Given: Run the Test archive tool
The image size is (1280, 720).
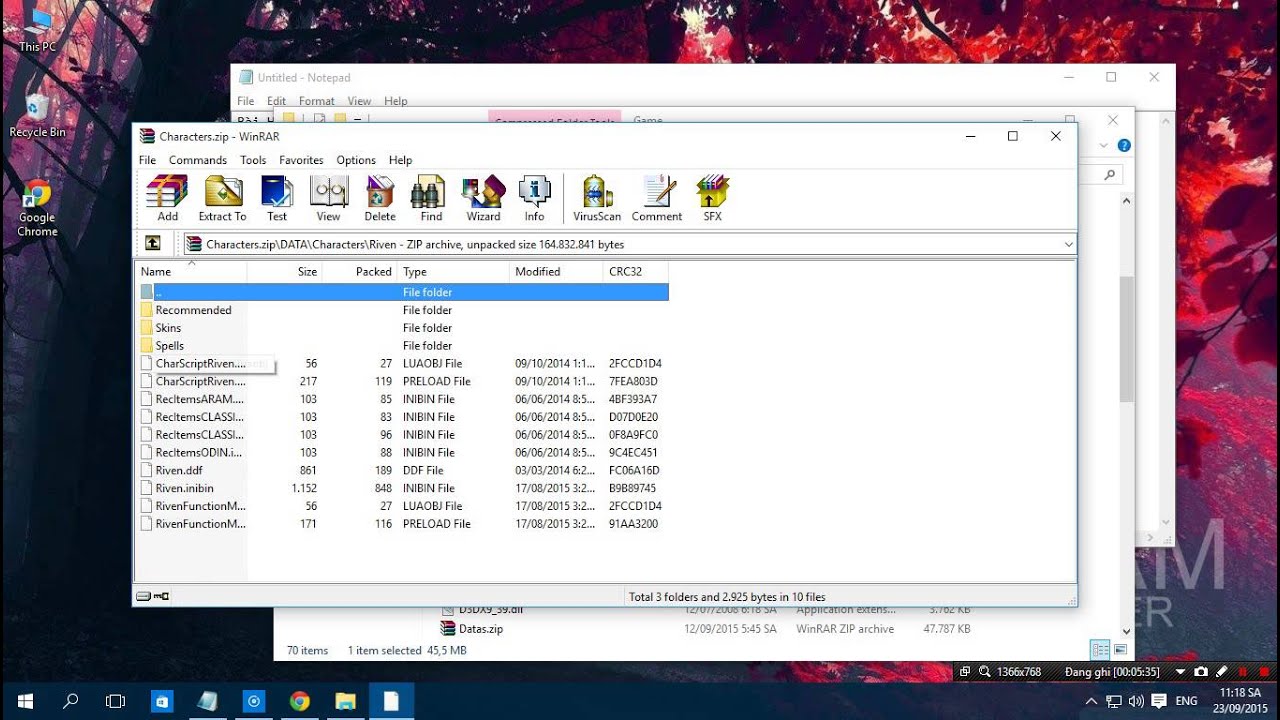Looking at the screenshot, I should (x=277, y=198).
